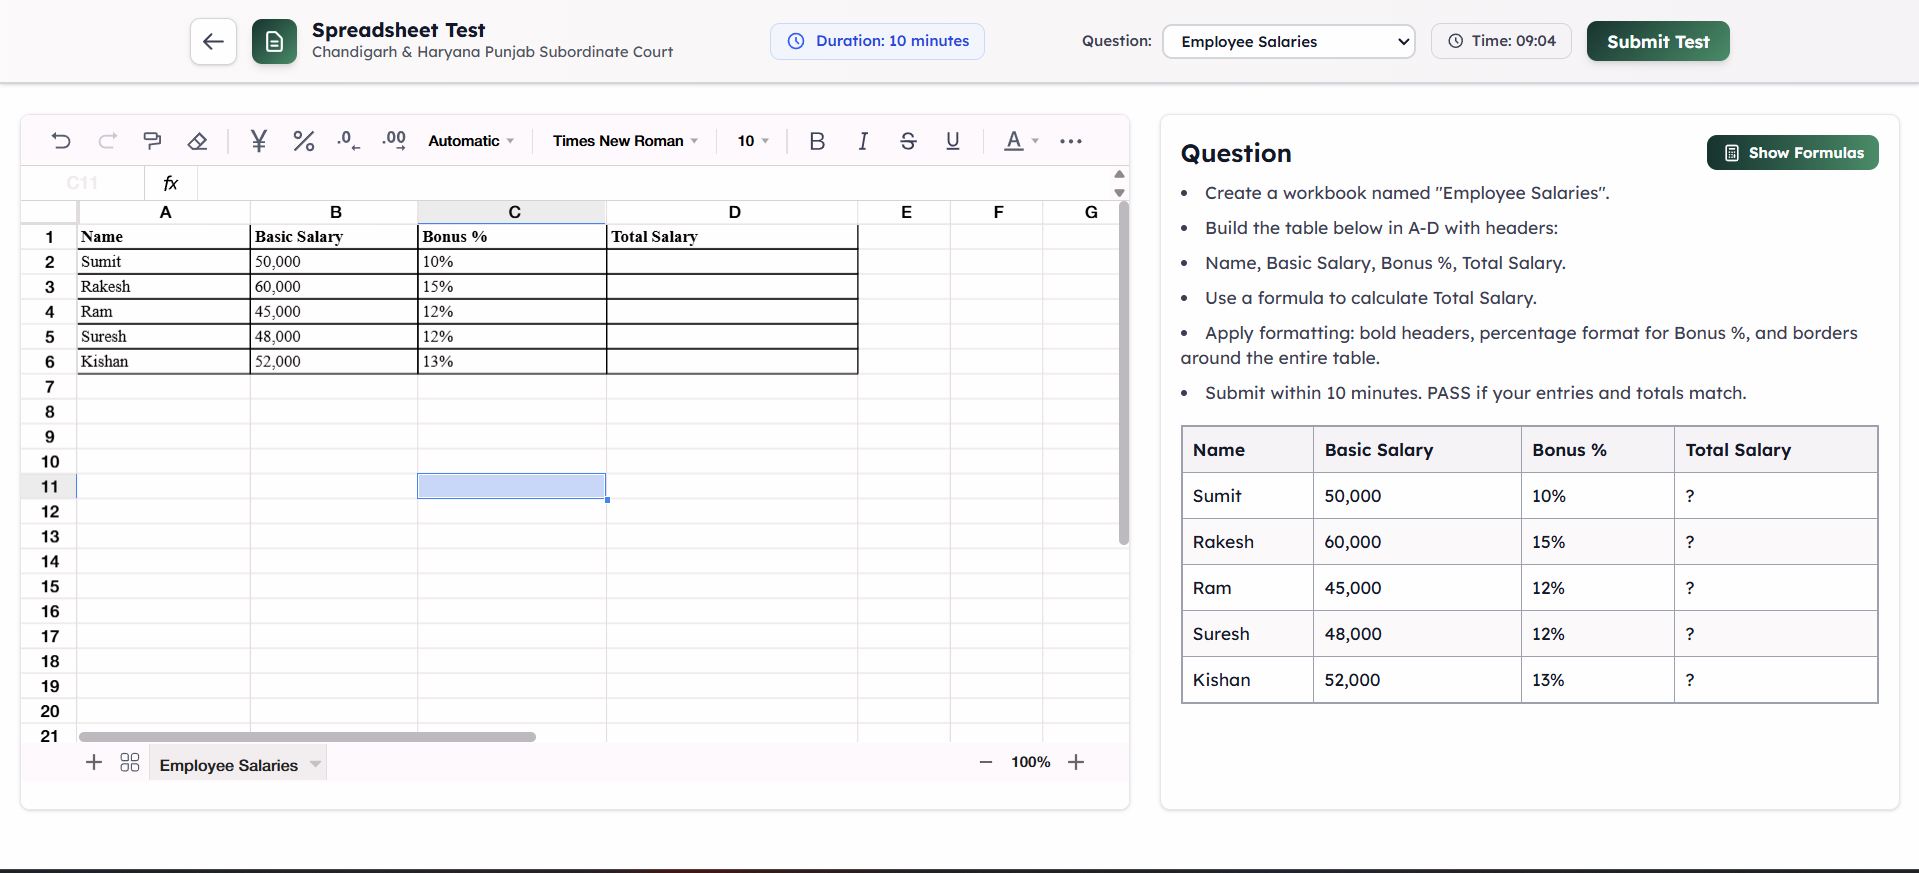Click the redo arrow icon
1919x873 pixels.
107,141
